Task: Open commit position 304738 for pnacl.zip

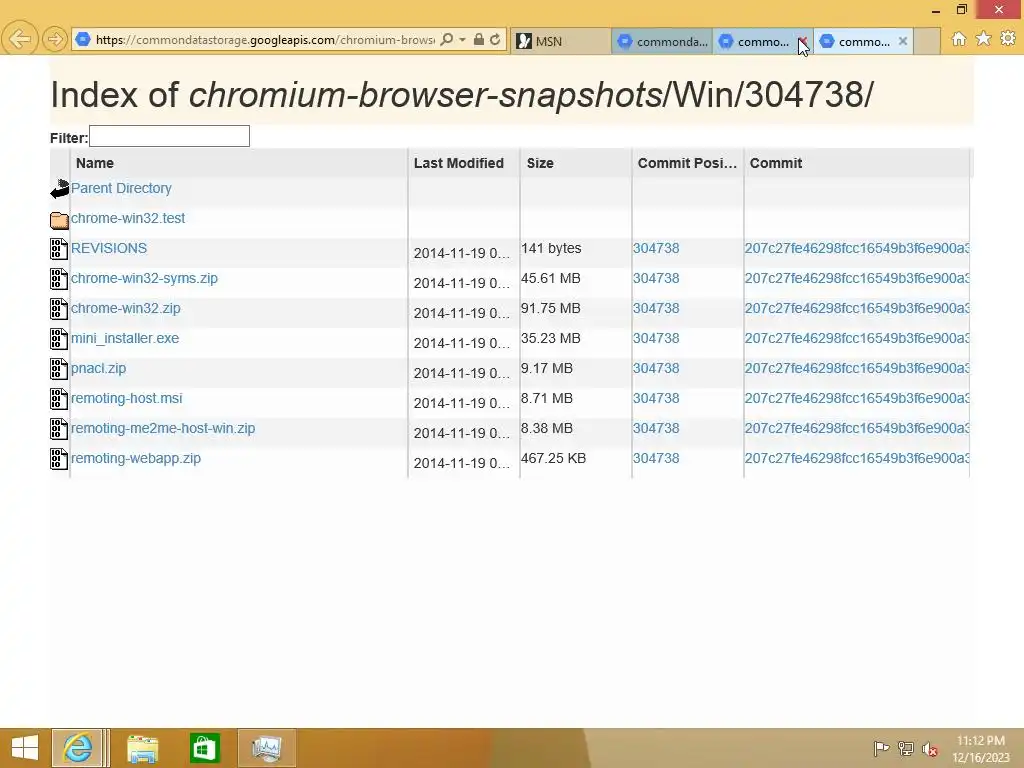Action: click(x=656, y=368)
